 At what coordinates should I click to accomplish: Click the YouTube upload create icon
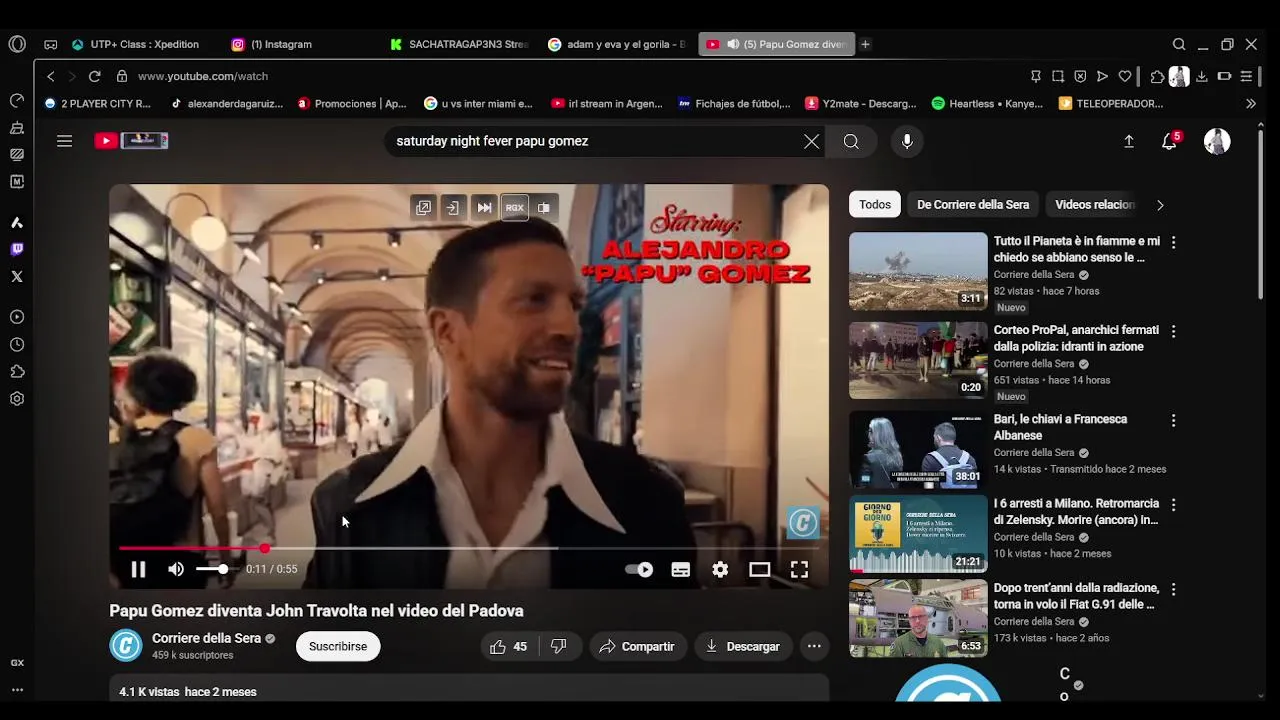(1129, 141)
